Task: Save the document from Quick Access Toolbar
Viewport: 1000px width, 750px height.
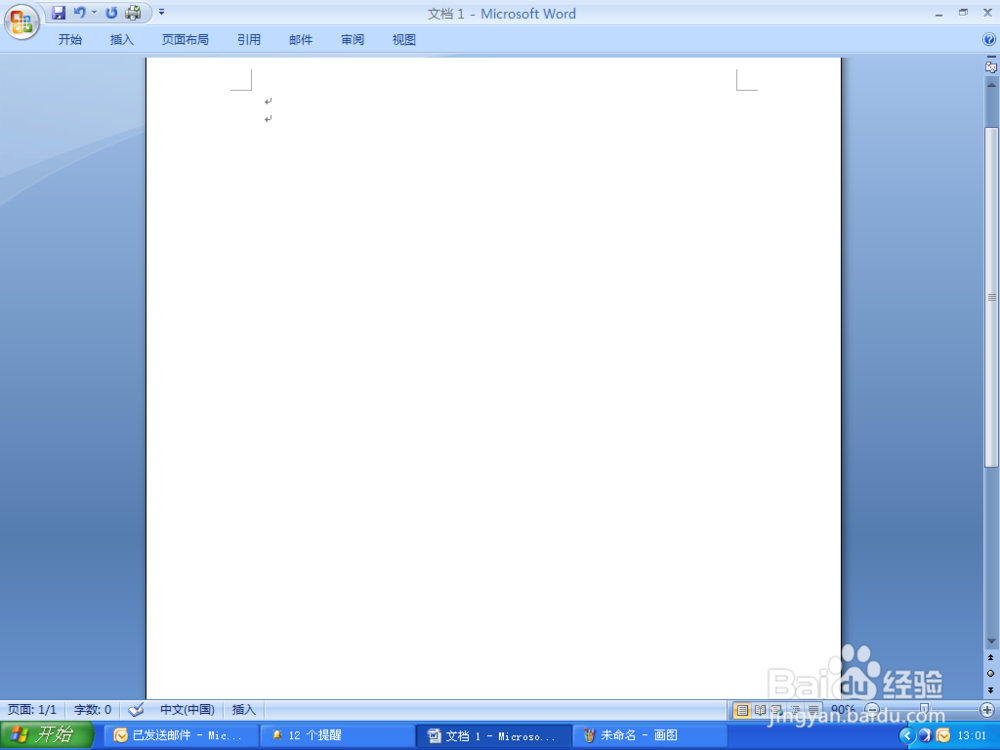Action: coord(59,12)
